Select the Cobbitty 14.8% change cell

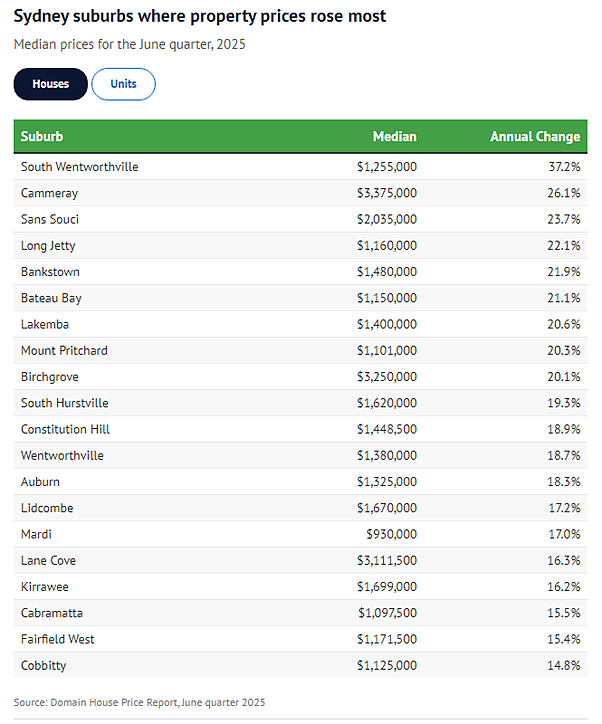(x=564, y=665)
